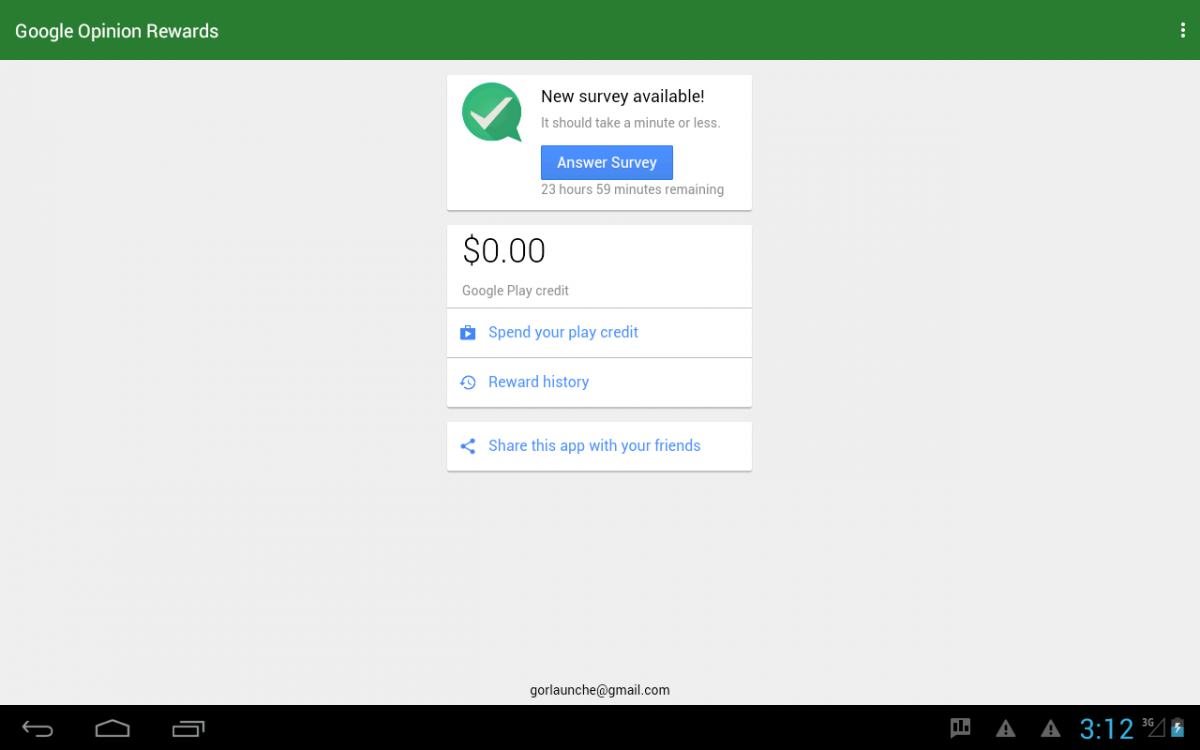
Task: Click the share icon
Action: click(467, 446)
